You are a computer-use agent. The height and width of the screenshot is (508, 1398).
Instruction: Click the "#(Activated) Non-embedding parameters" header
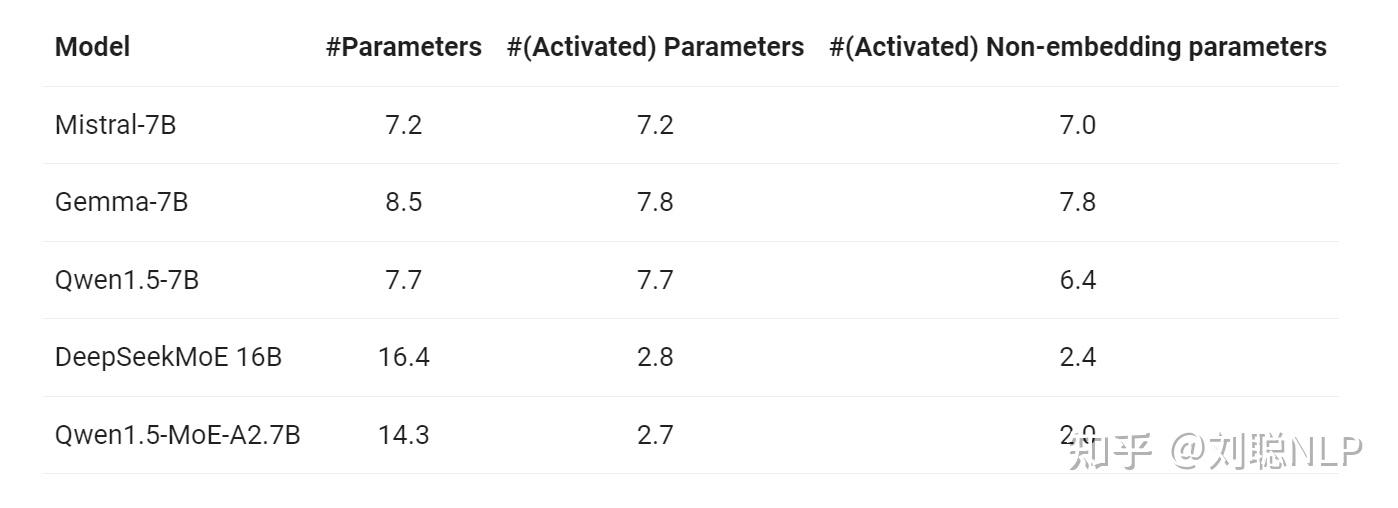tap(1077, 47)
